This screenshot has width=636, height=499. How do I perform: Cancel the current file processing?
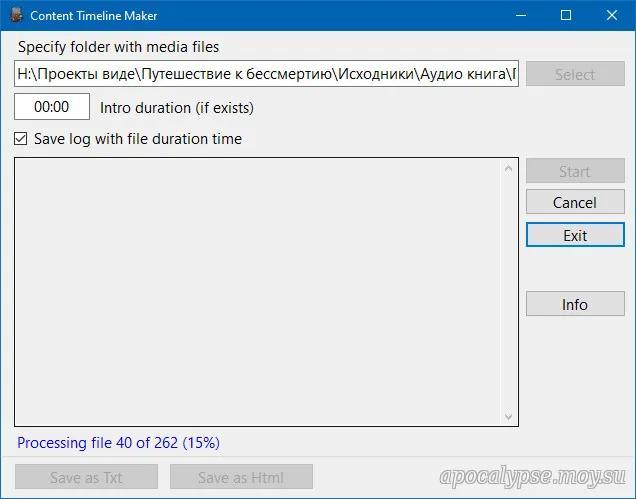[575, 203]
